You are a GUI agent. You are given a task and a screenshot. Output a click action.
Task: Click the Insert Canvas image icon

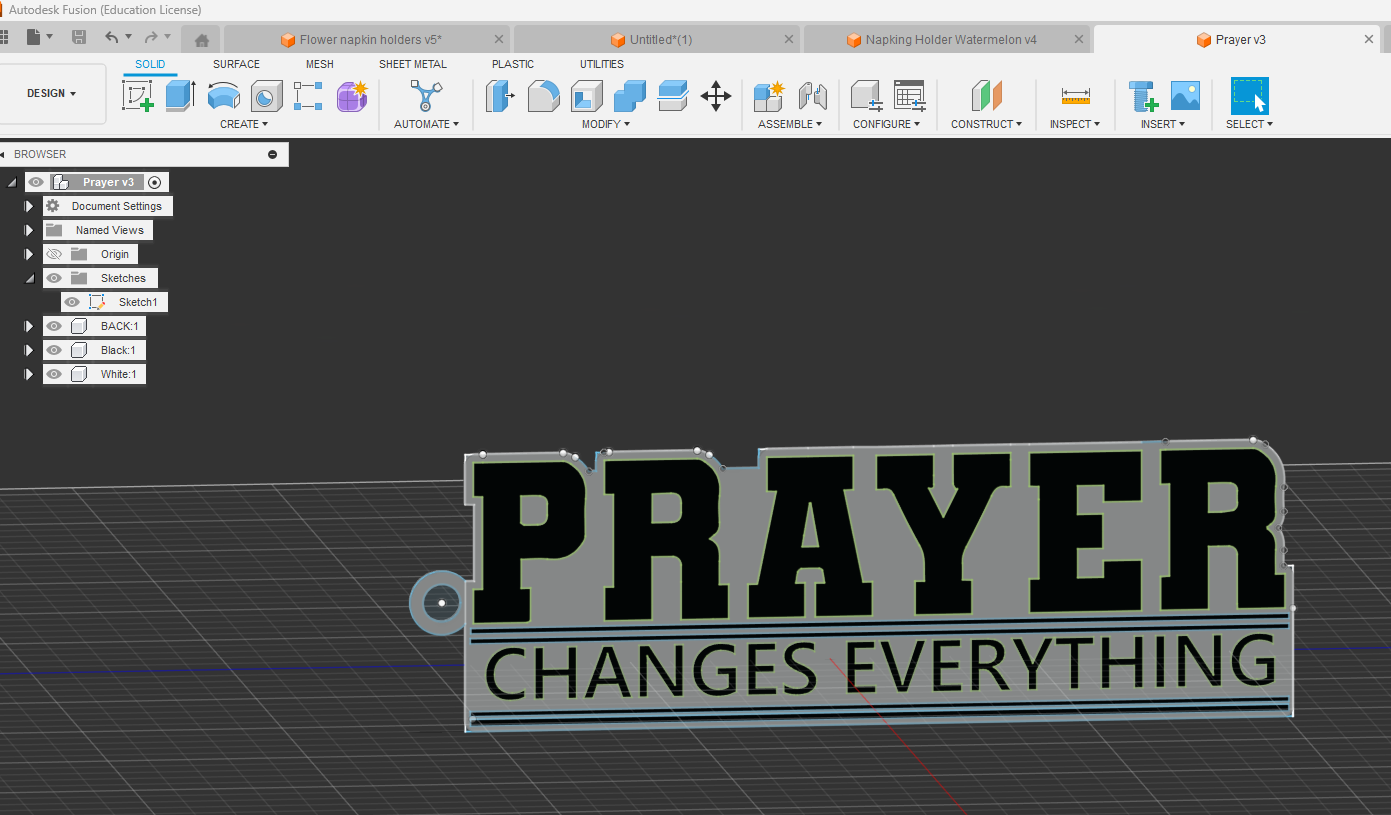[x=1185, y=97]
